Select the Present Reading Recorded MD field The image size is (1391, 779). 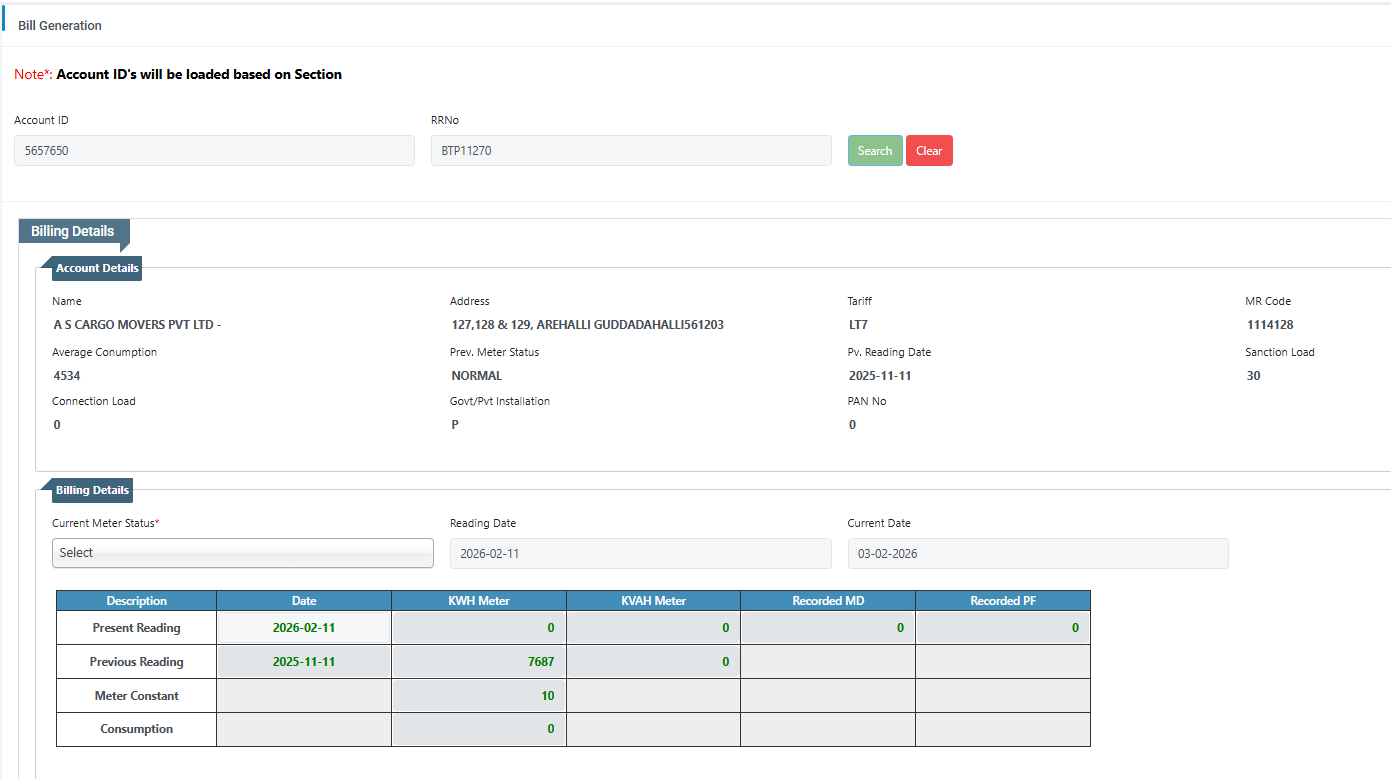pyautogui.click(x=828, y=628)
